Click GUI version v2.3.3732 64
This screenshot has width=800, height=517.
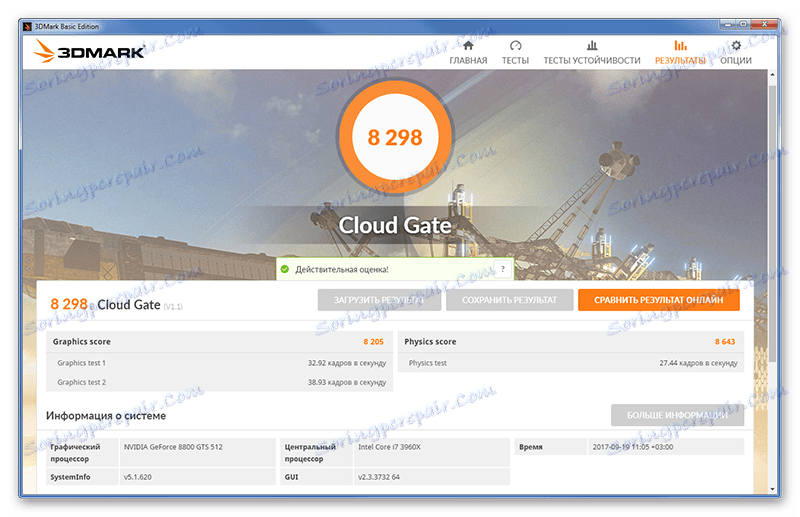coord(379,477)
